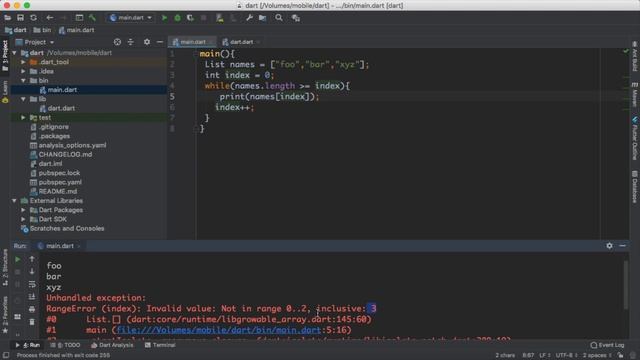
Task: Click UTF-8 encoding in status bar
Action: pos(566,356)
